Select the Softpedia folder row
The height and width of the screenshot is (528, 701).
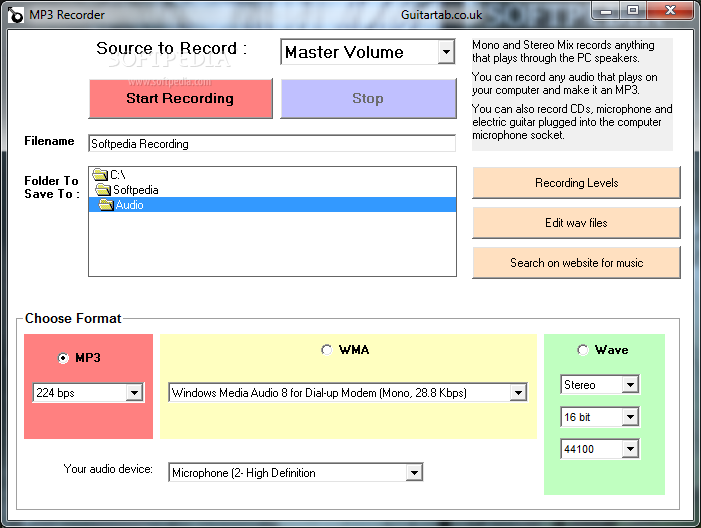tap(272, 190)
